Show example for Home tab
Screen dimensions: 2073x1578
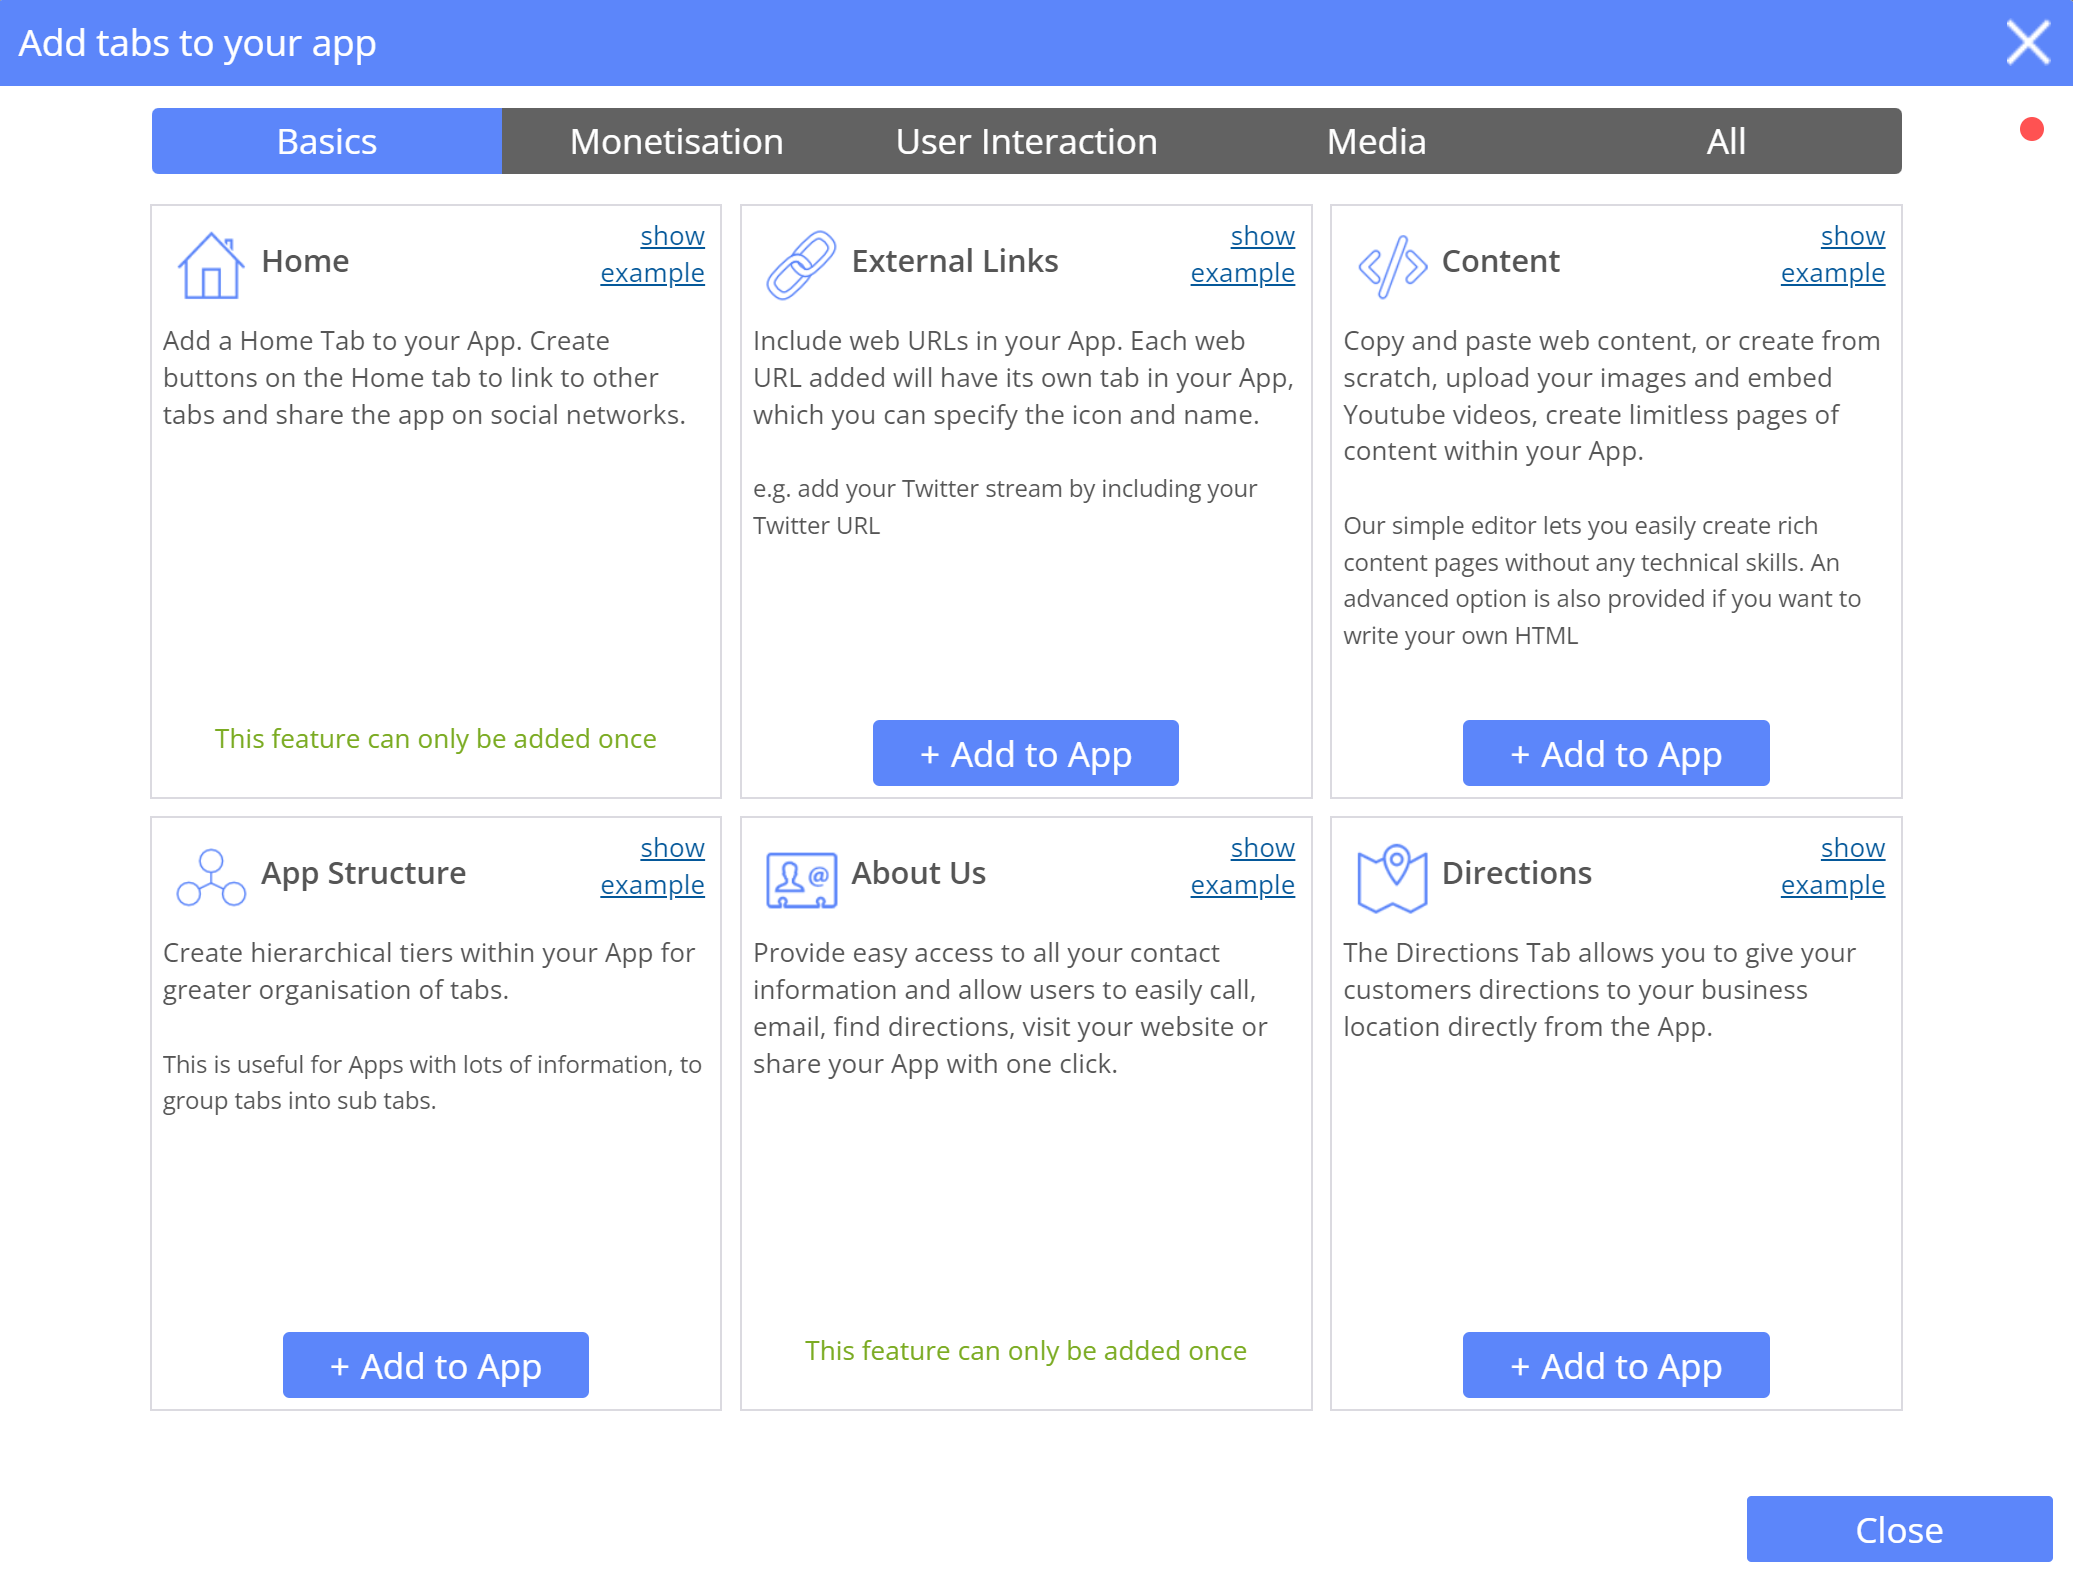pos(653,254)
